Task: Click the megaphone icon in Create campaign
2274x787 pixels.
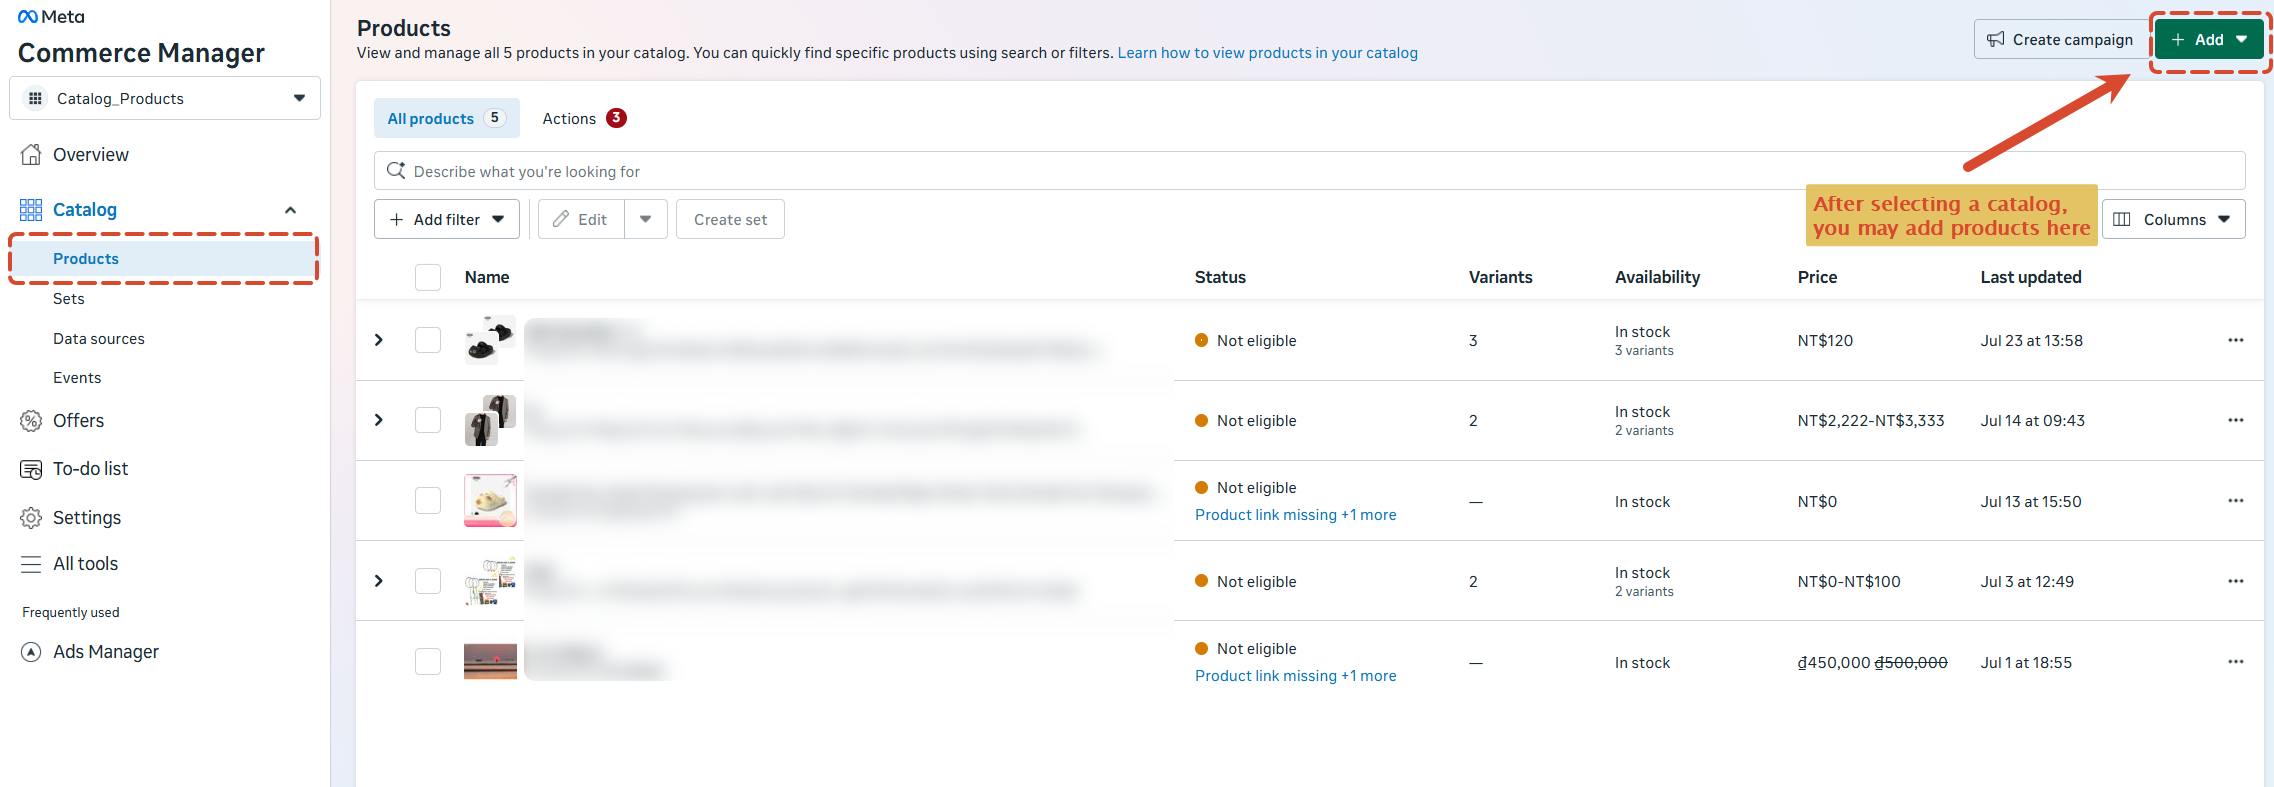Action: [x=1996, y=39]
